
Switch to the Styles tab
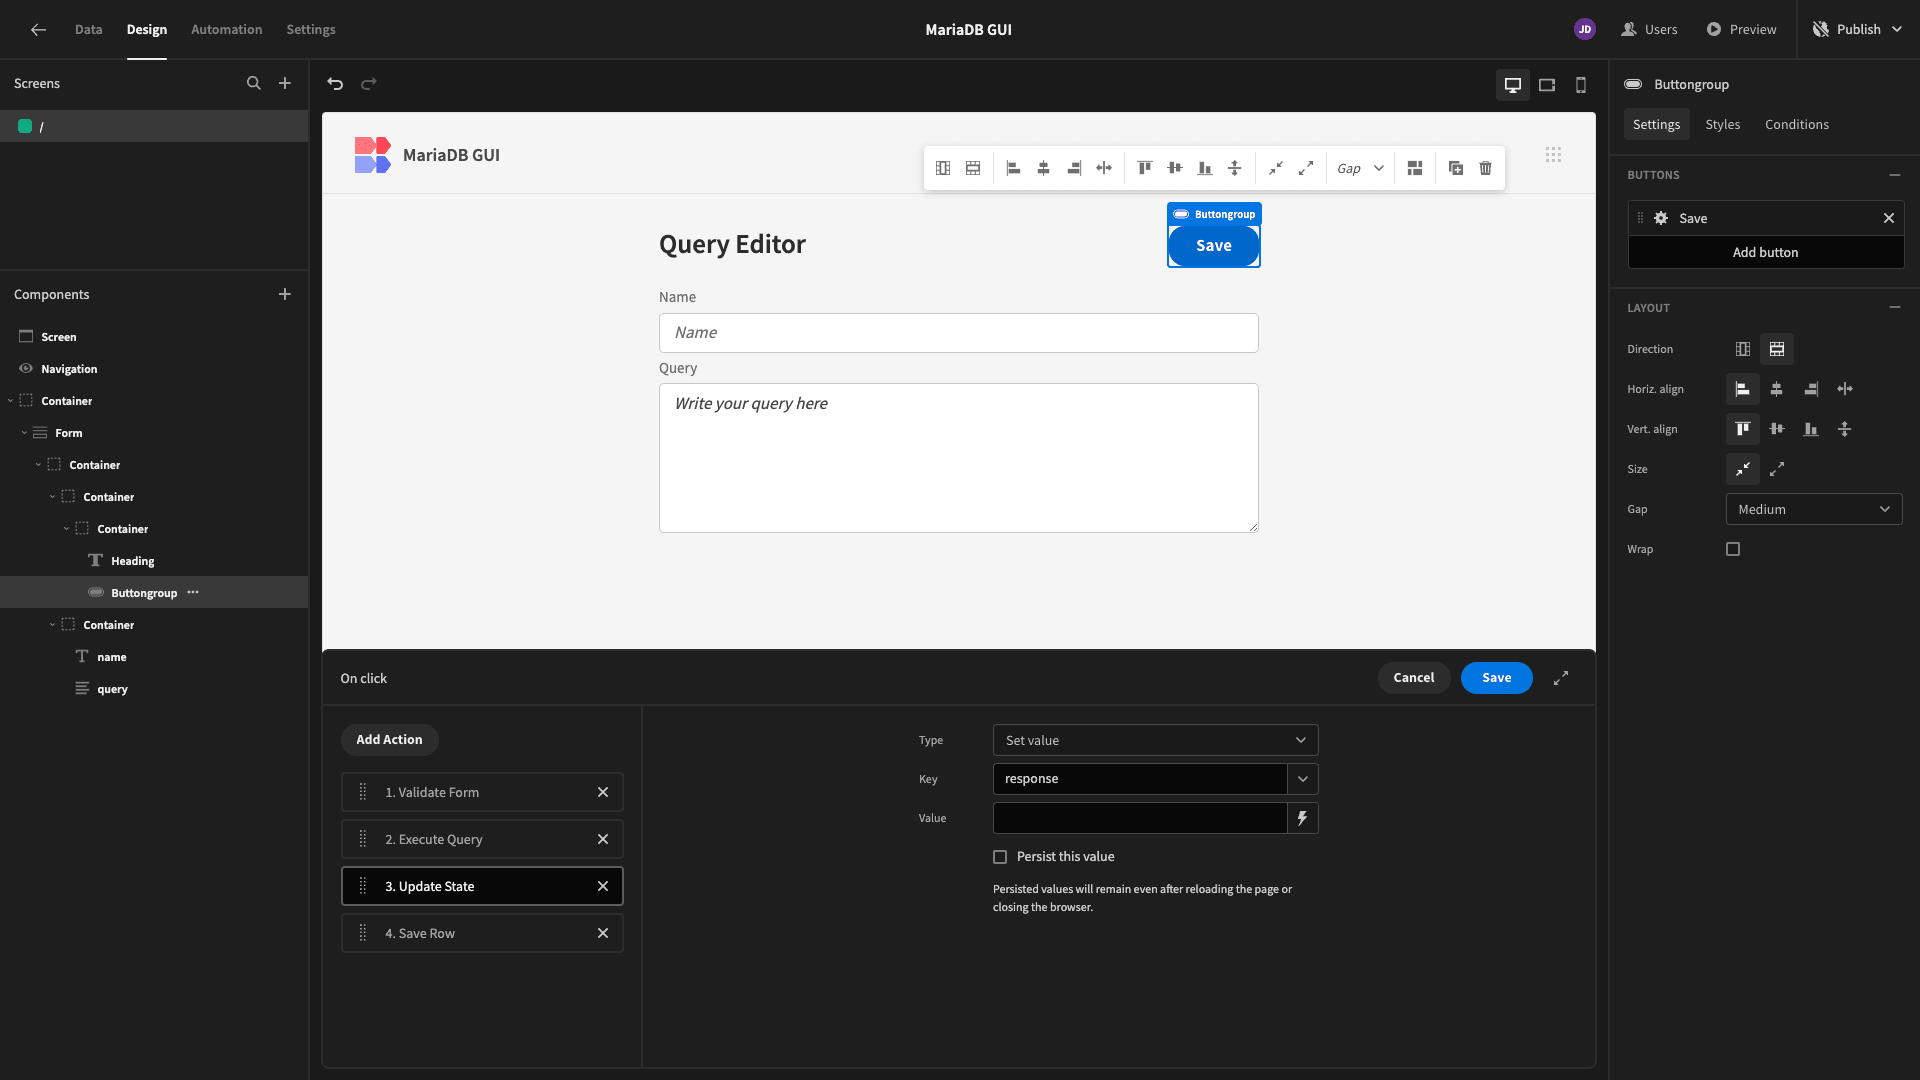[1722, 124]
